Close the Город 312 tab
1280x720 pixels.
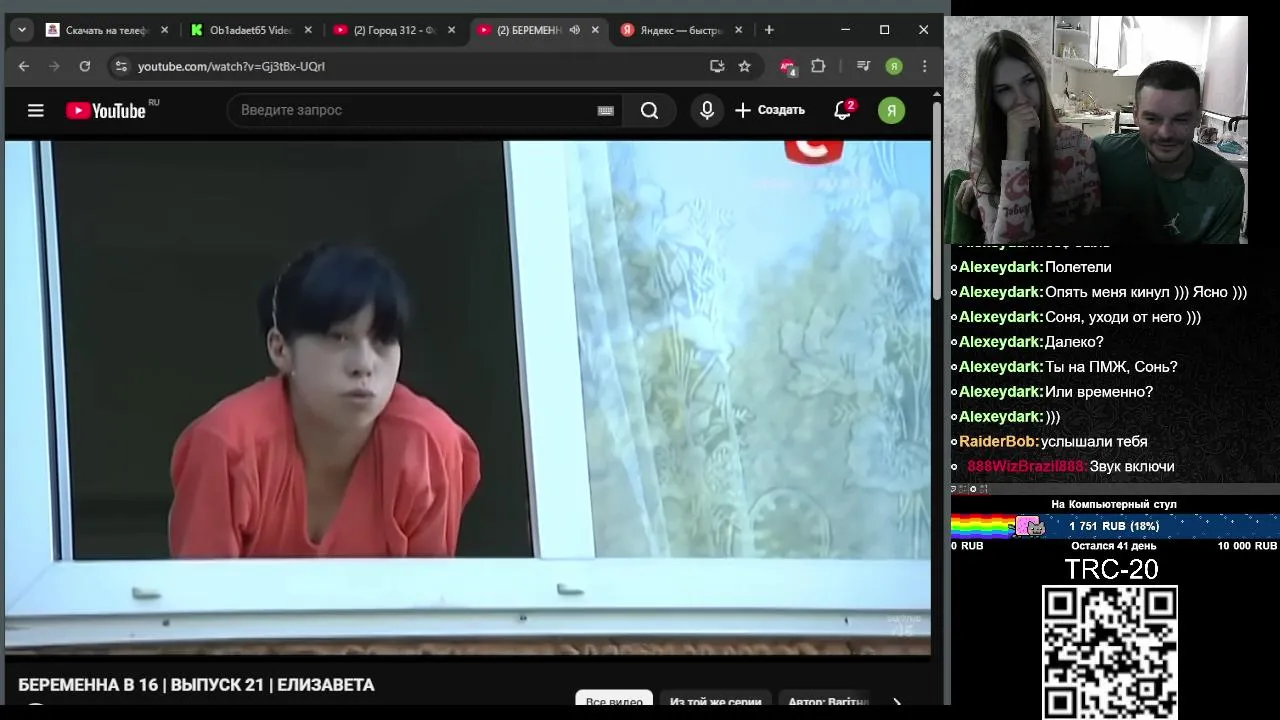tap(452, 30)
